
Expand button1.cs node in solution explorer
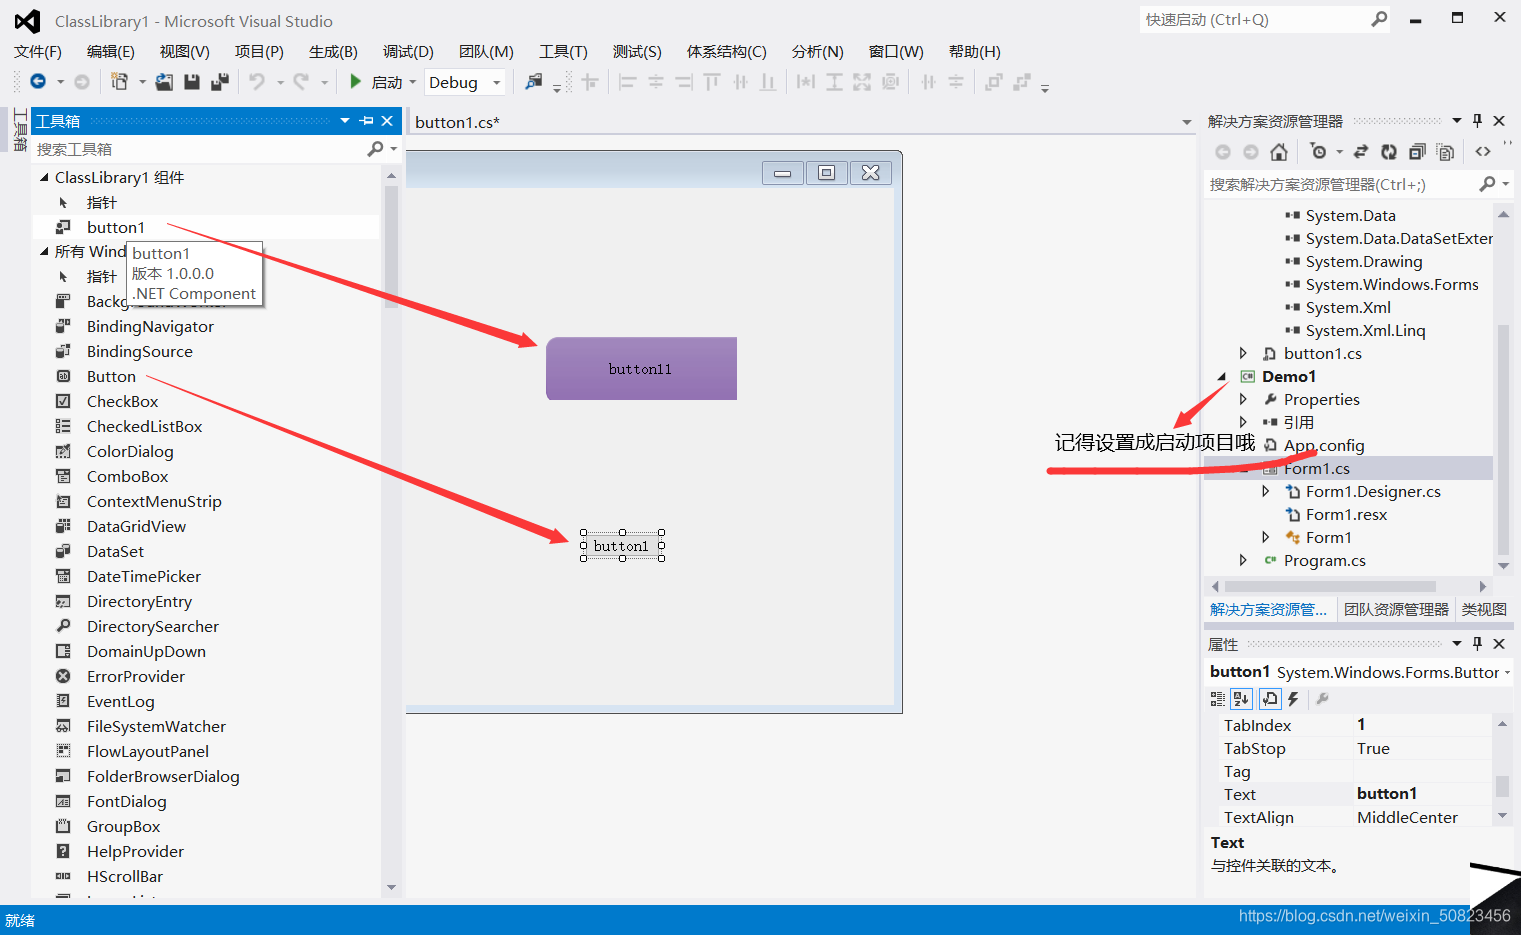click(1243, 353)
